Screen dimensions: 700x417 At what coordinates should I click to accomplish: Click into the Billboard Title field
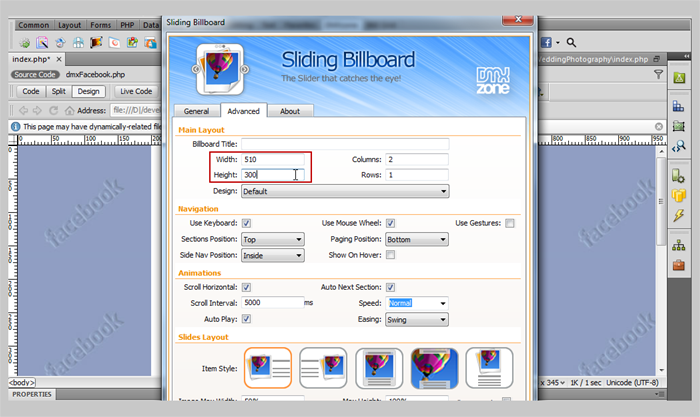coord(345,144)
